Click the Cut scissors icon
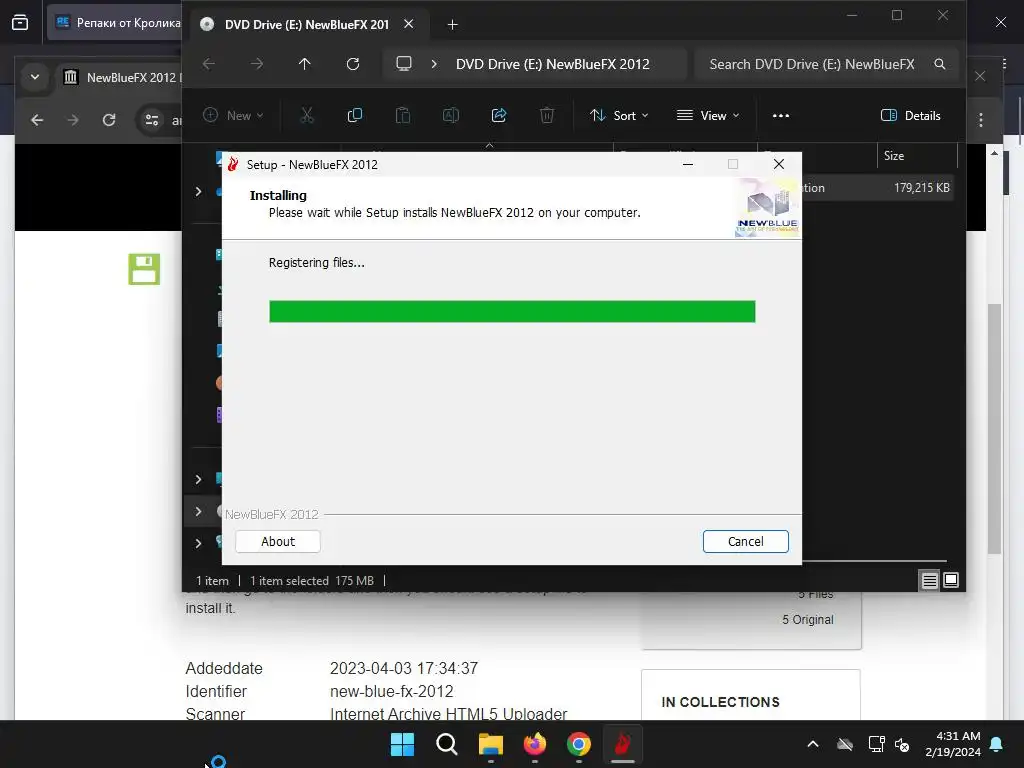The height and width of the screenshot is (768, 1024). pos(307,116)
